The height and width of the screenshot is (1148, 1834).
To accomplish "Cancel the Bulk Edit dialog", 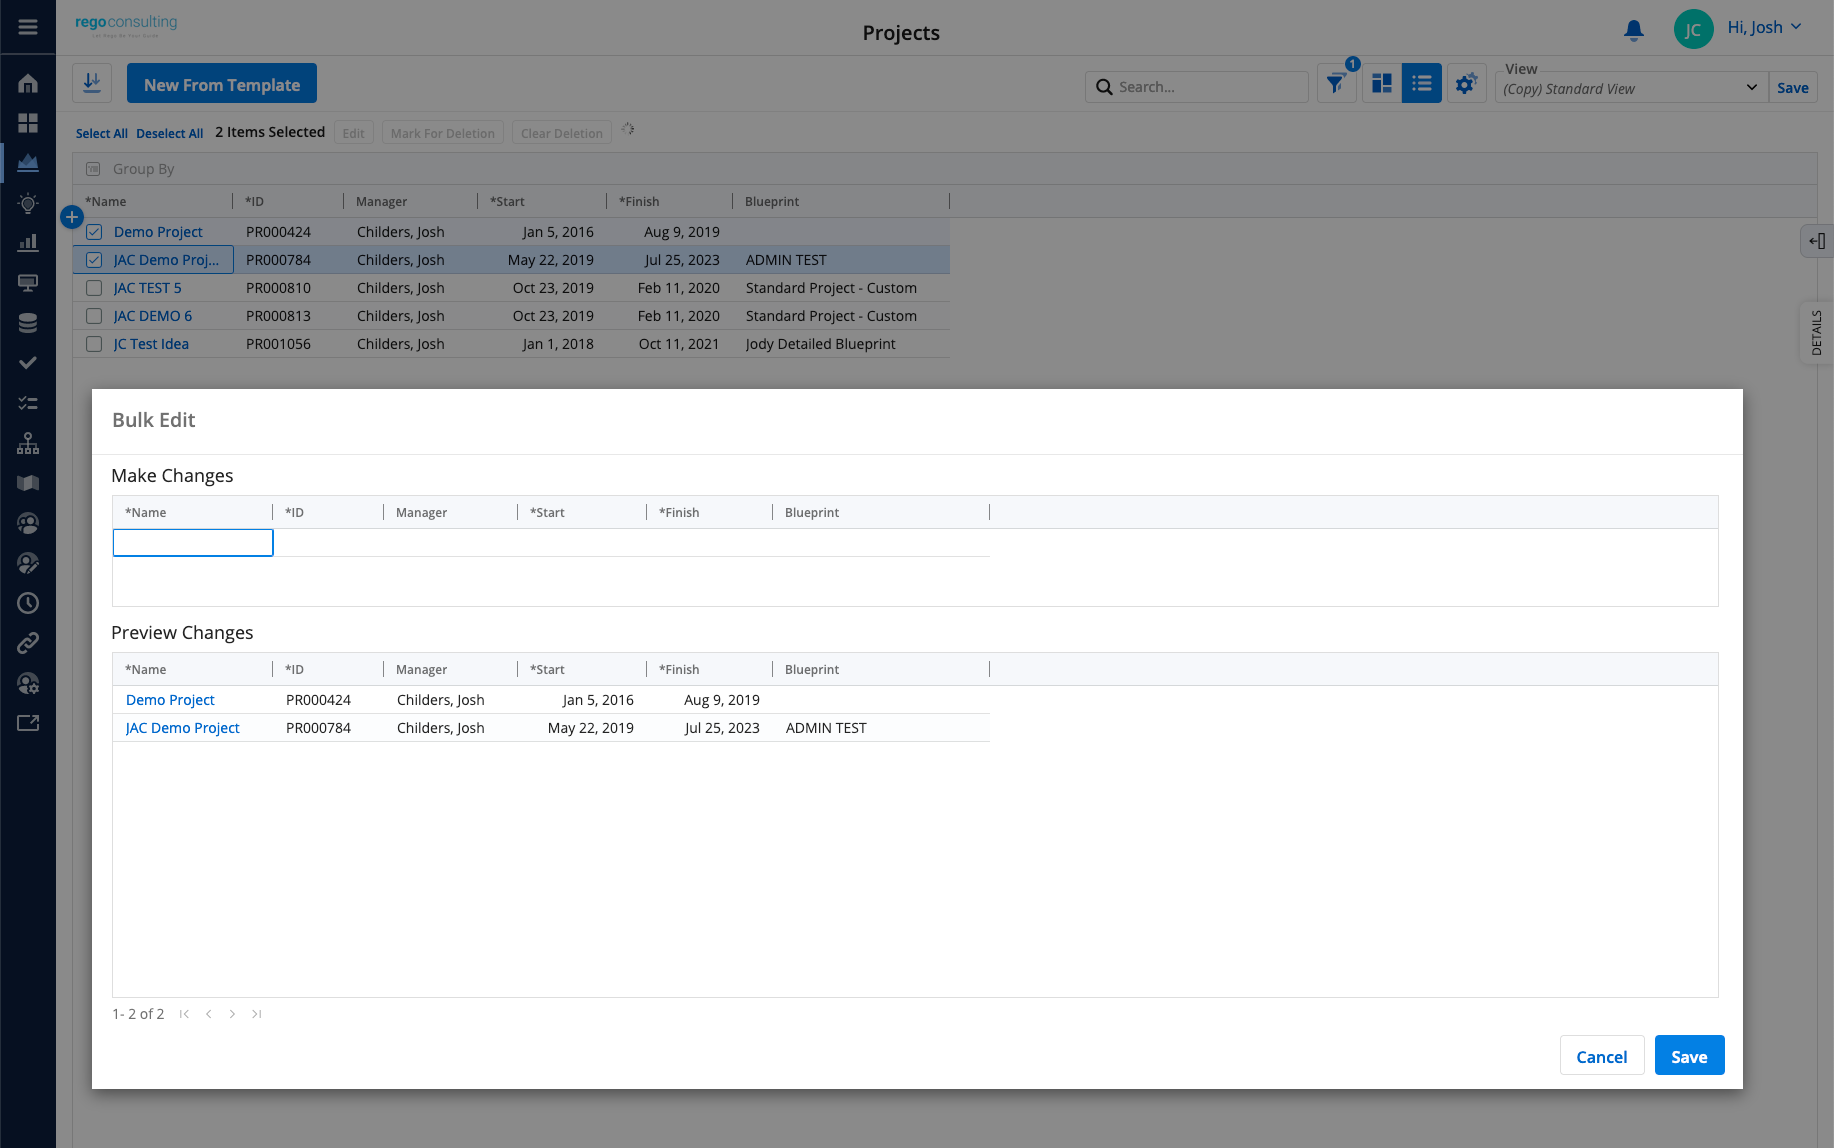I will click(1601, 1056).
